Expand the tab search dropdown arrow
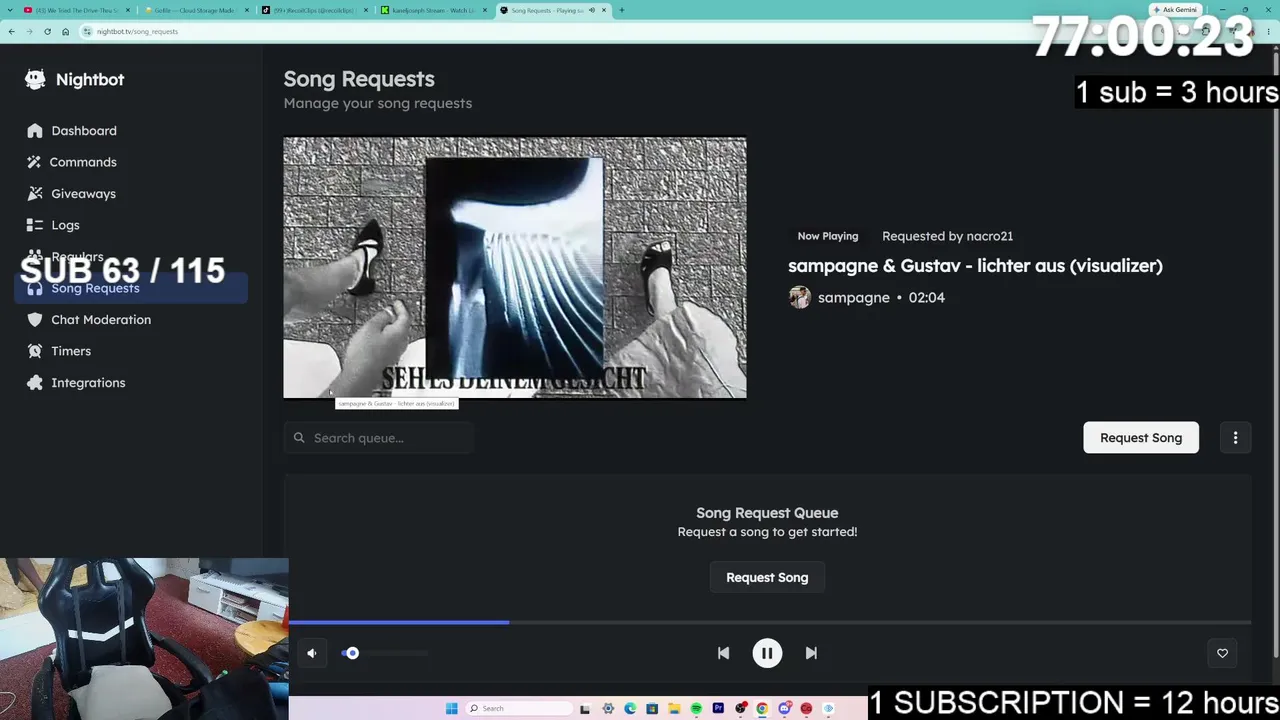The image size is (1280, 720). click(11, 10)
